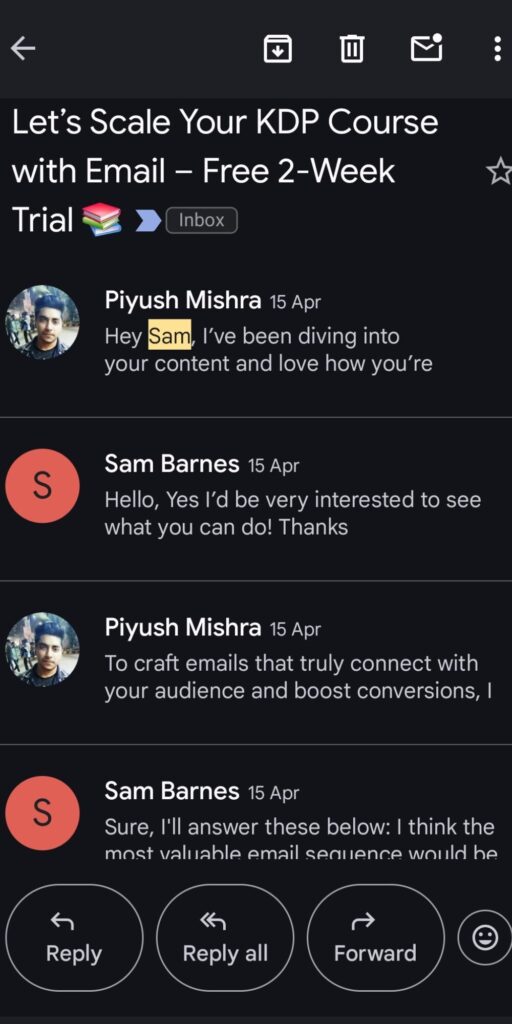Star this email thread
Screen dimensions: 512x1024
coord(500,171)
